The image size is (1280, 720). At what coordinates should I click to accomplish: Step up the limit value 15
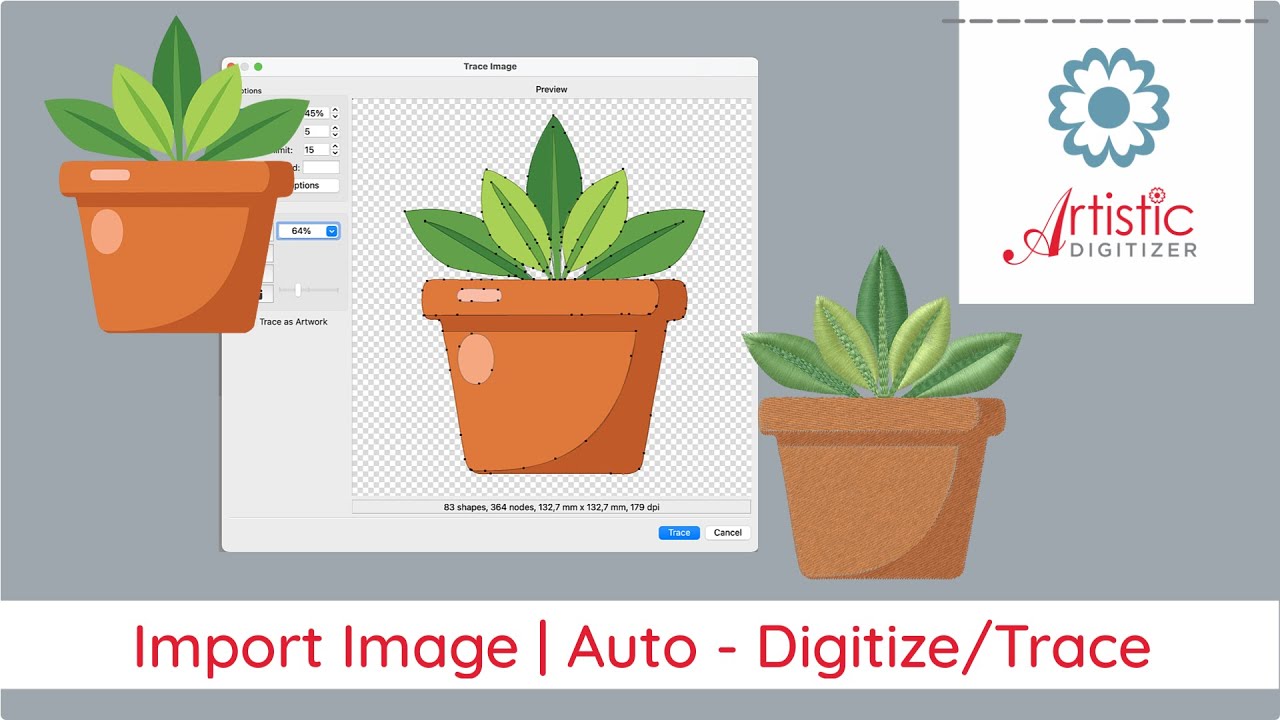335,146
